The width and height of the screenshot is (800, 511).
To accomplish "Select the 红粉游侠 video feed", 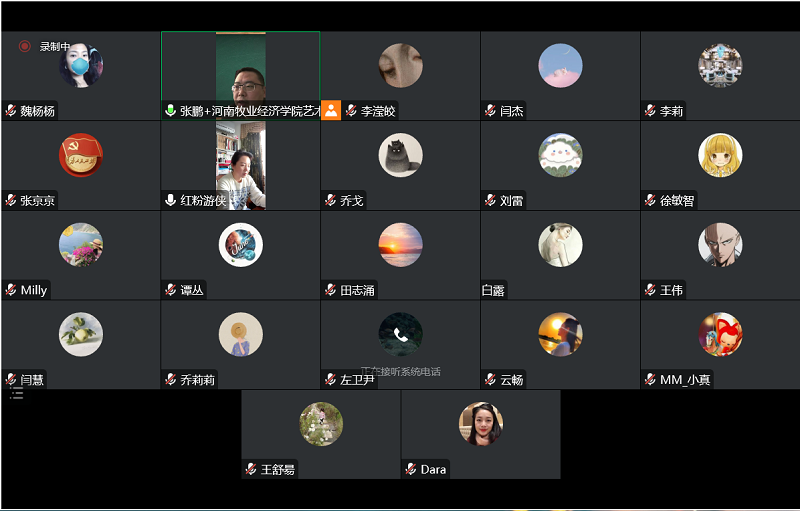I will click(x=240, y=165).
